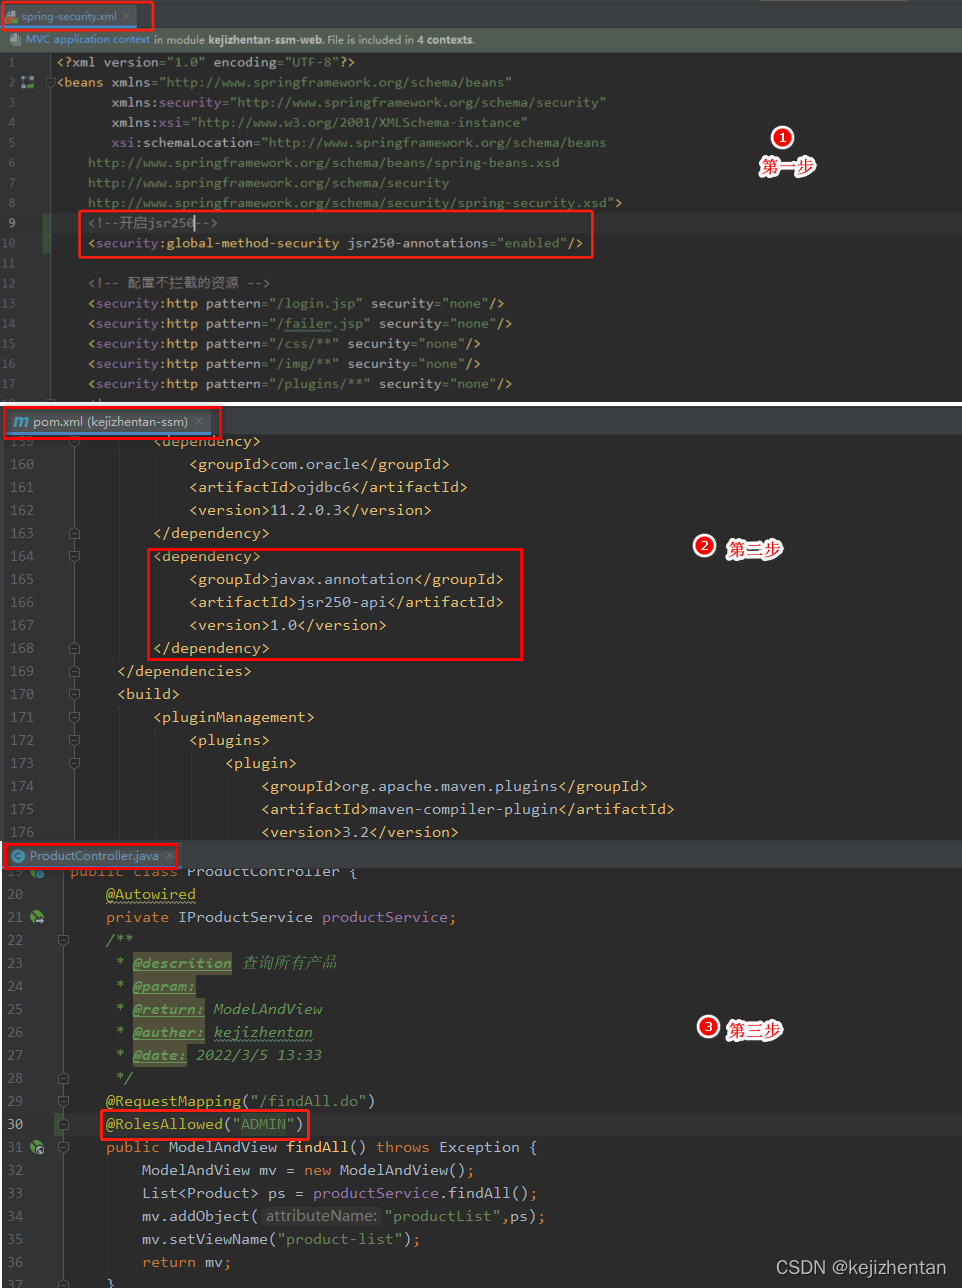Close the spring-security.xml tab

tap(127, 17)
